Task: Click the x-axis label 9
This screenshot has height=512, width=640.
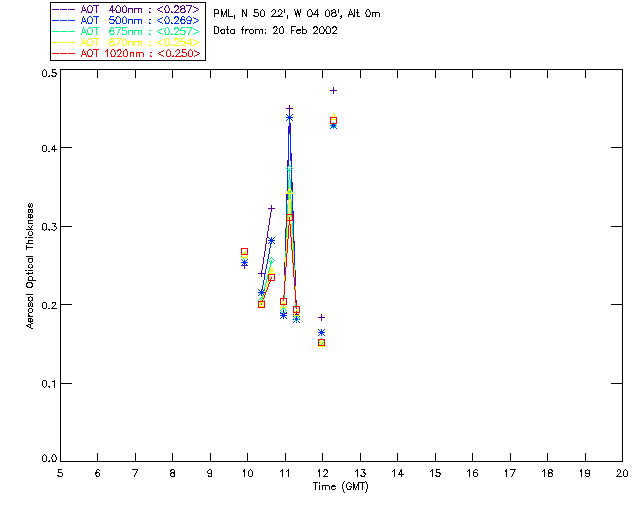Action: point(210,473)
